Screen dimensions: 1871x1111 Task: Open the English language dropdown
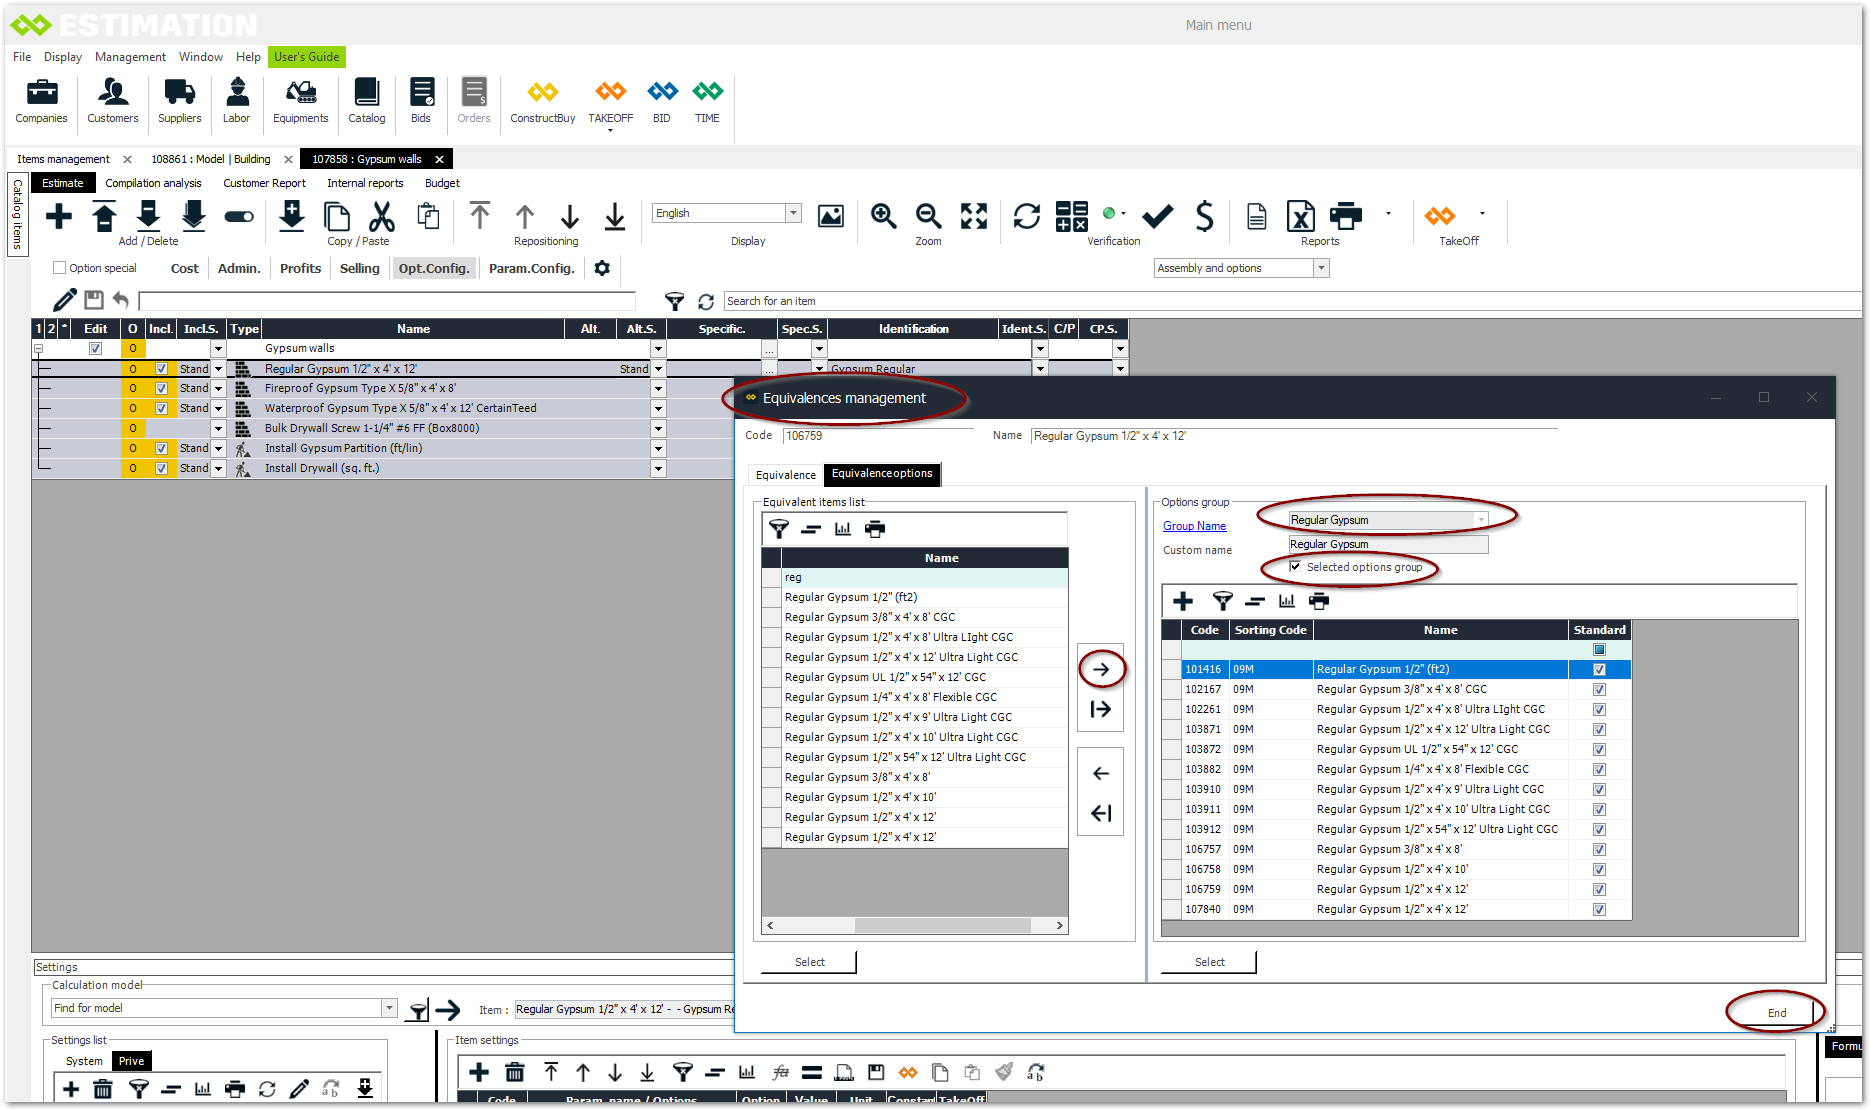[x=793, y=213]
